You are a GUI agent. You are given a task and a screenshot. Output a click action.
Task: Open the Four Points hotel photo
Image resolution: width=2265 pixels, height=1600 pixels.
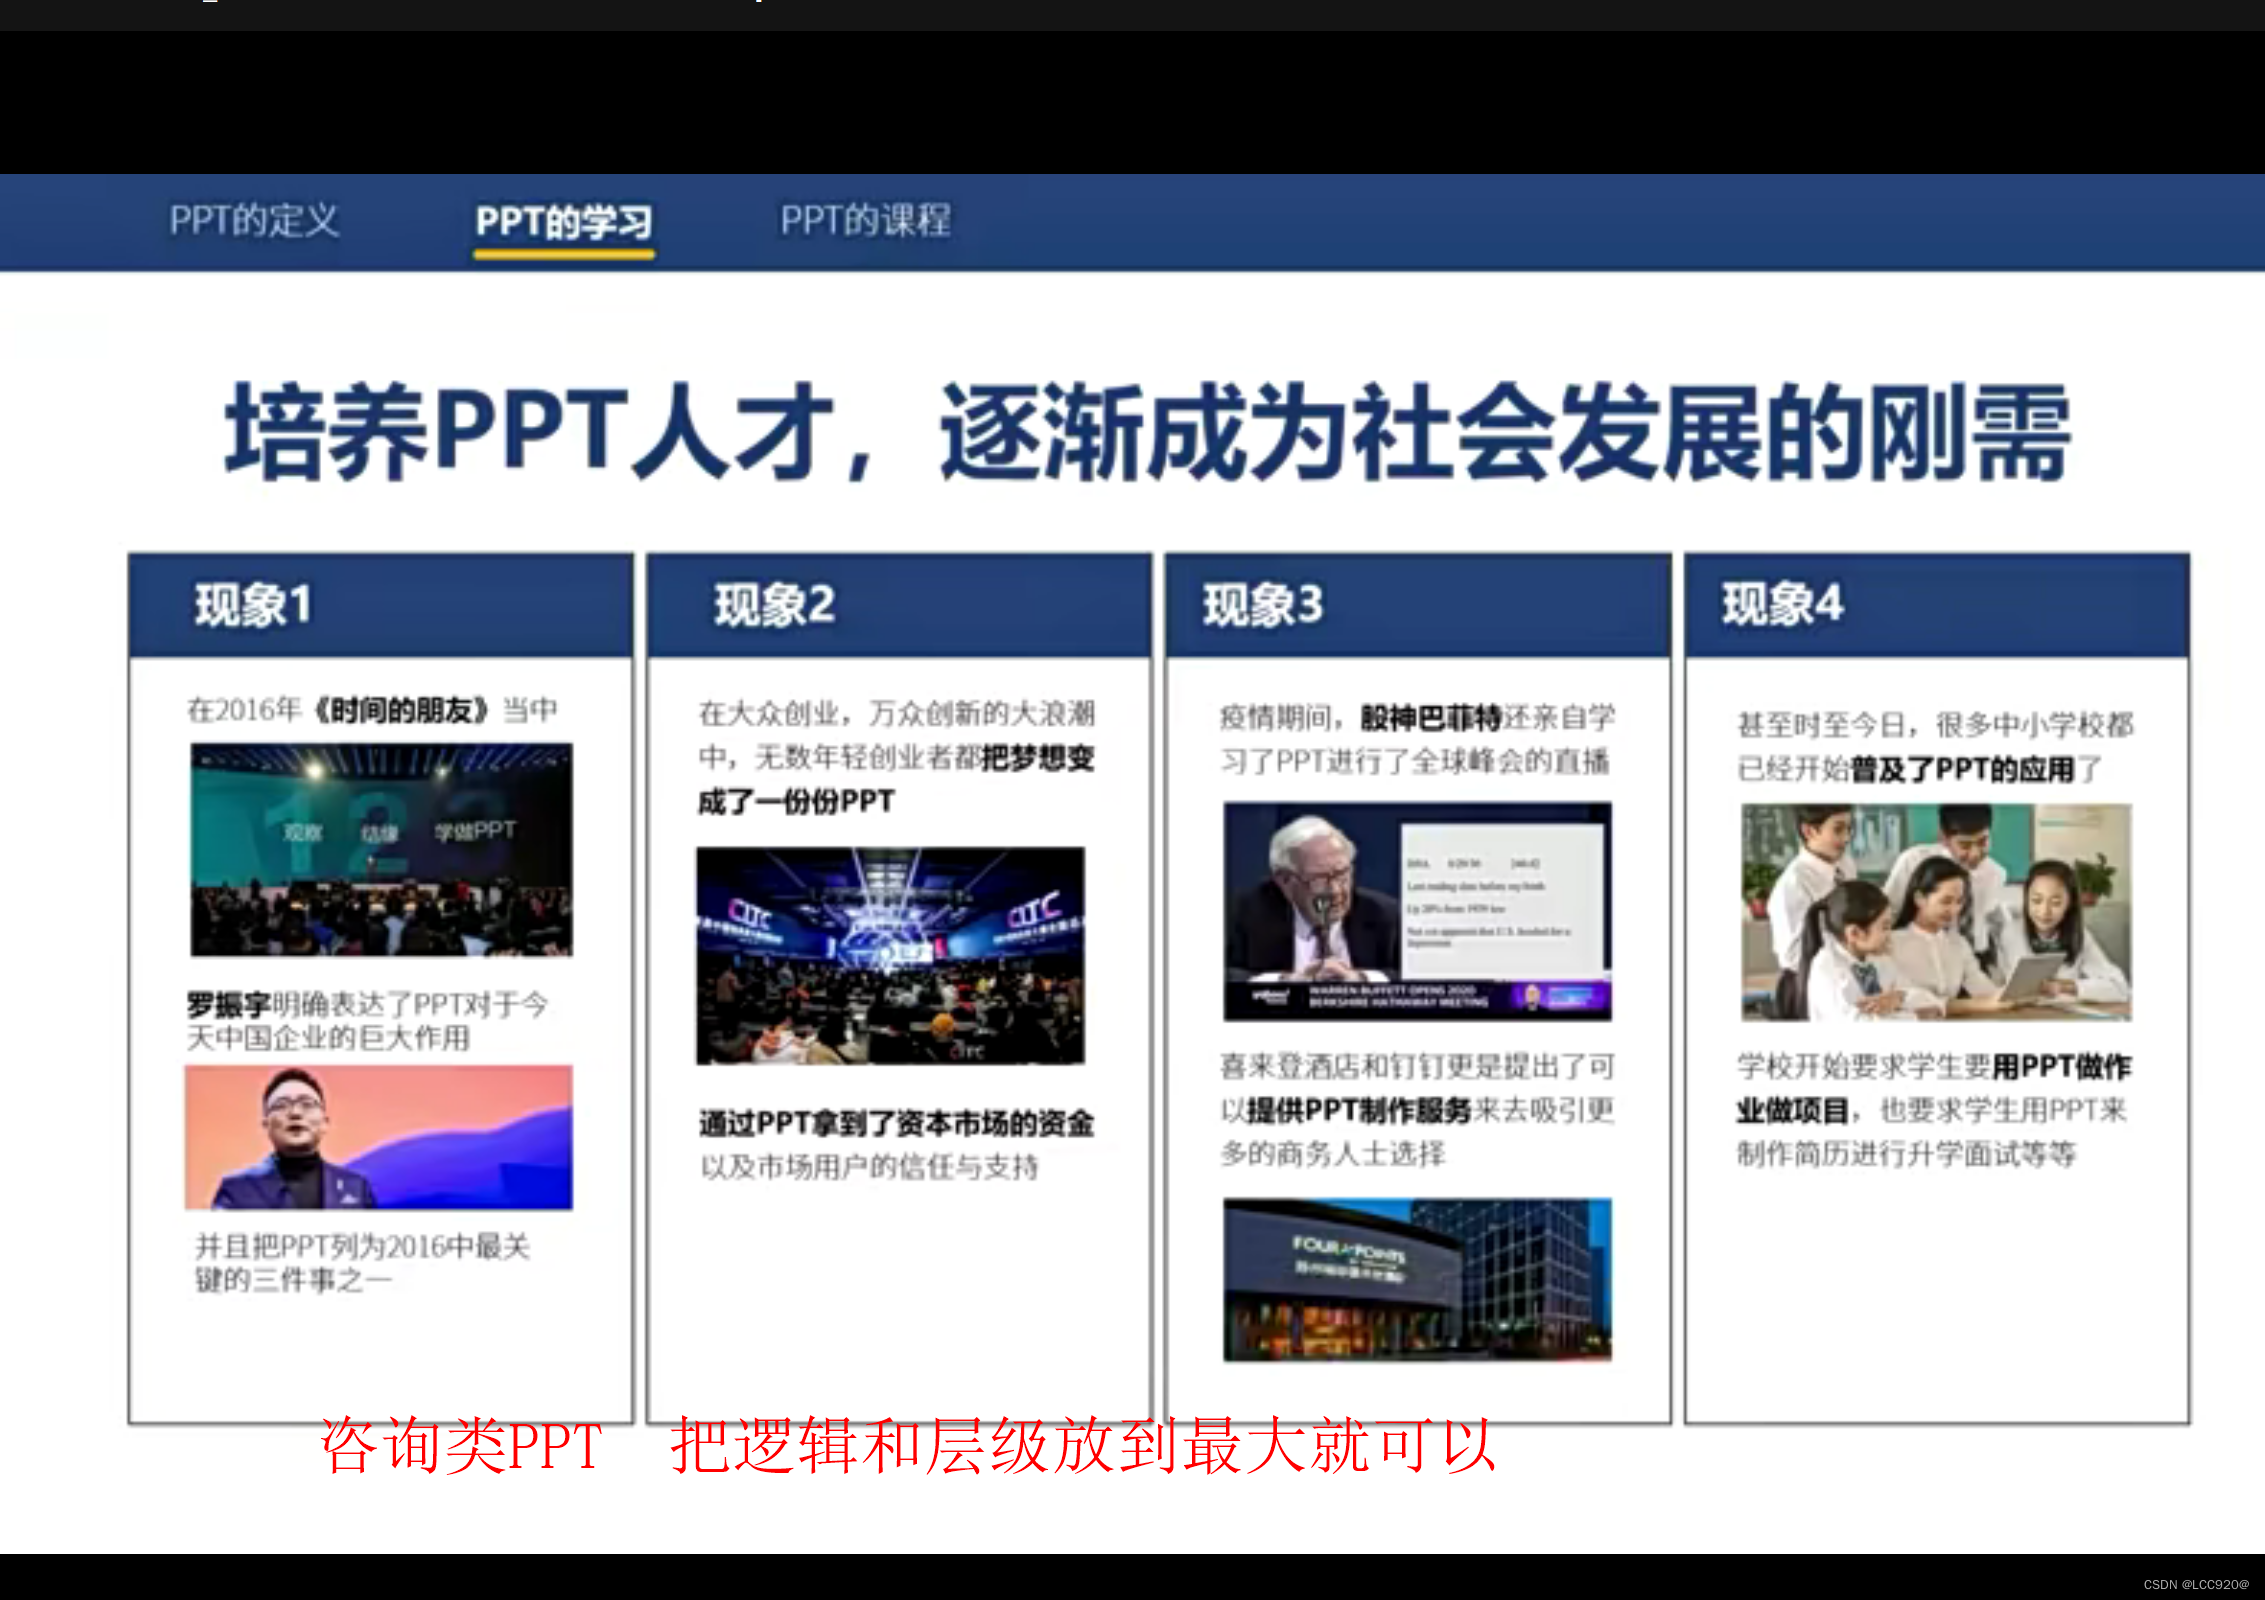click(1417, 1279)
